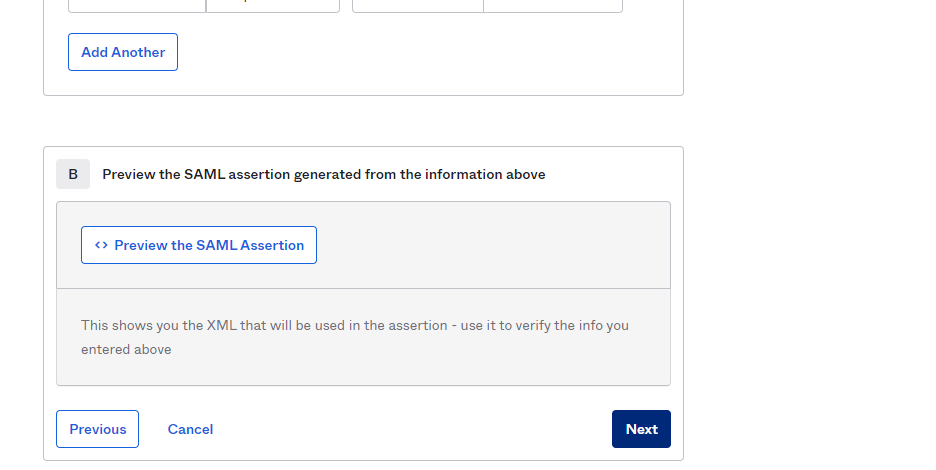Click the 'entered above' help text line
The height and width of the screenshot is (470, 936).
pyautogui.click(x=126, y=349)
